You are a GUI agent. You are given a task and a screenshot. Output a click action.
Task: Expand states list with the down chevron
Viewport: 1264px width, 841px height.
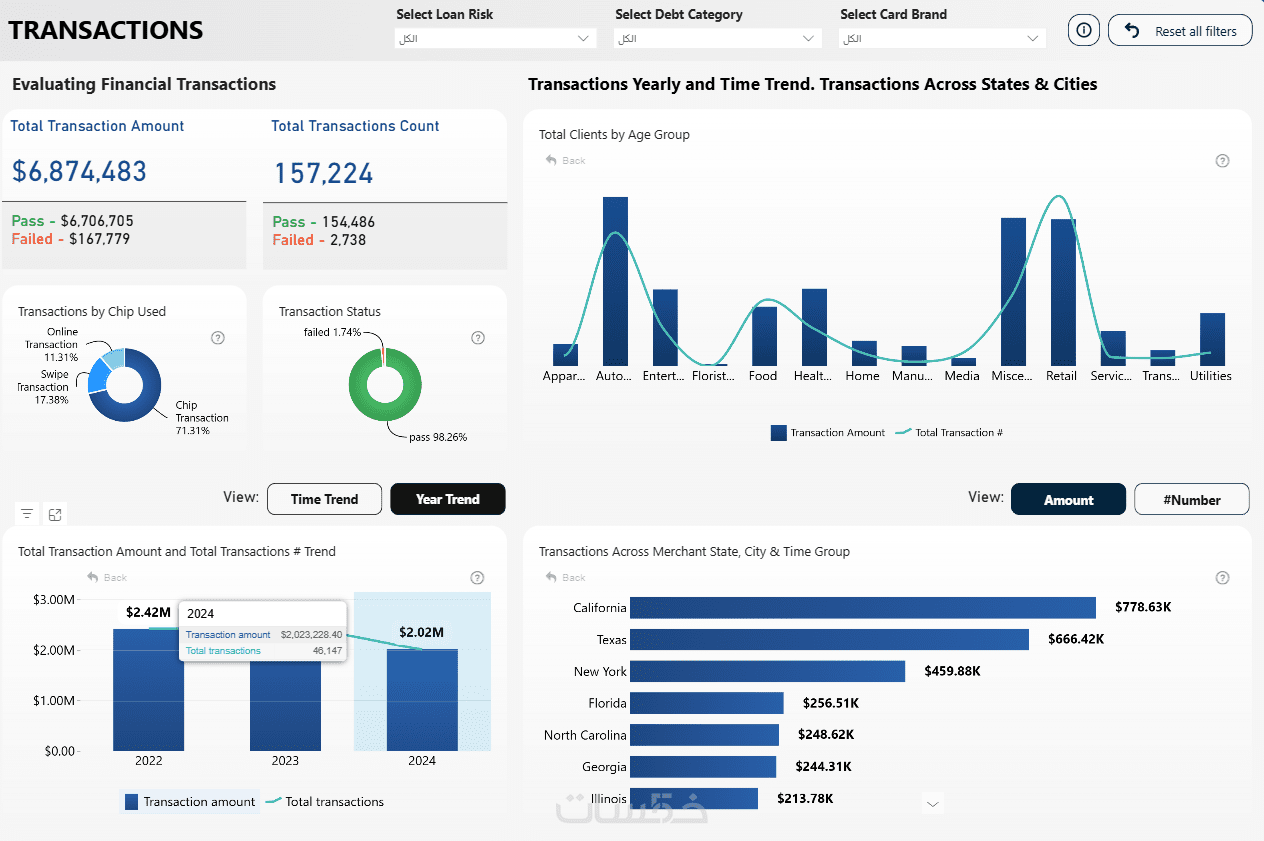933,803
